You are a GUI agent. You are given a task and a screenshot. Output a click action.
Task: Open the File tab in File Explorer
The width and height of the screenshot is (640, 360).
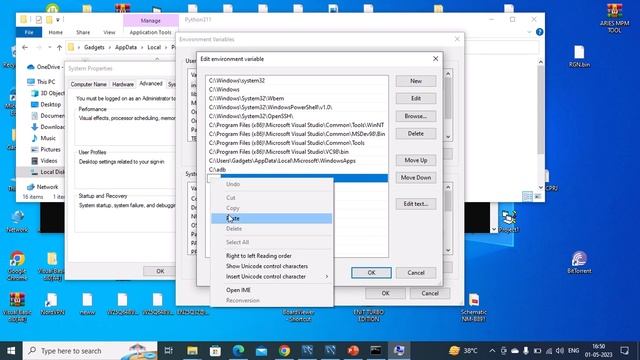click(x=29, y=32)
